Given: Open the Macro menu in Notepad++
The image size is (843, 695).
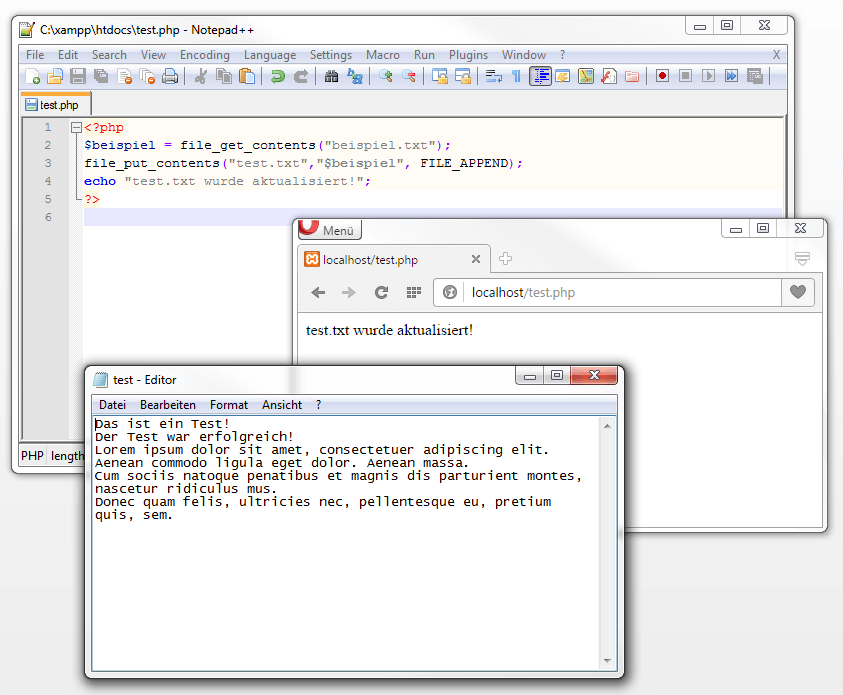Looking at the screenshot, I should point(383,55).
